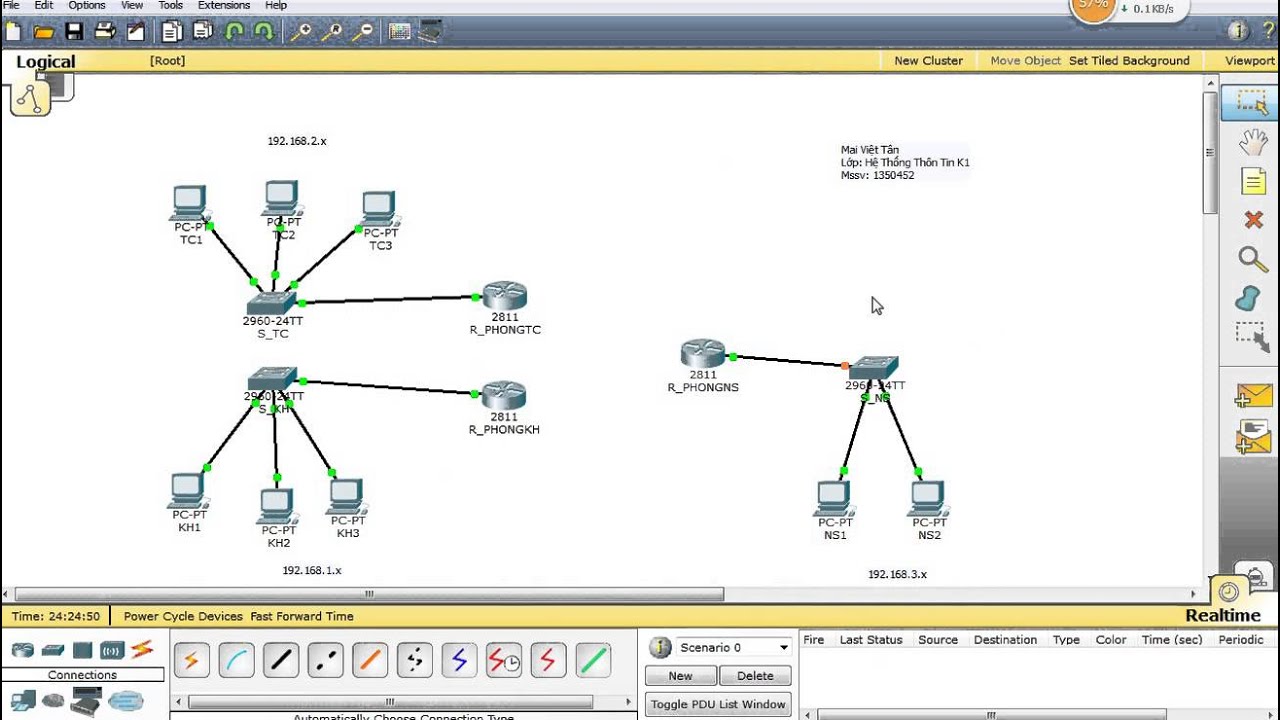Screen dimensions: 1280x720
Task: Pick Serial DCE cable with clock
Action: 504,660
